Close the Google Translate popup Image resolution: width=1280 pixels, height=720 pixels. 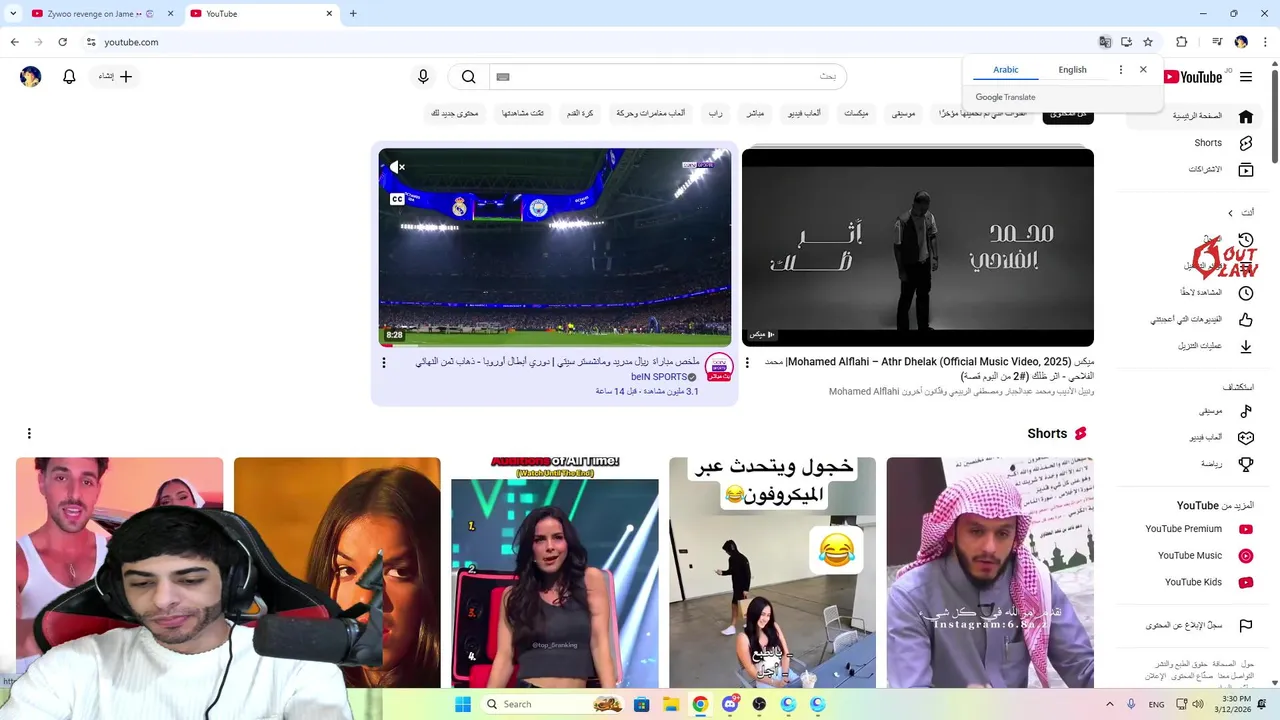[1143, 70]
